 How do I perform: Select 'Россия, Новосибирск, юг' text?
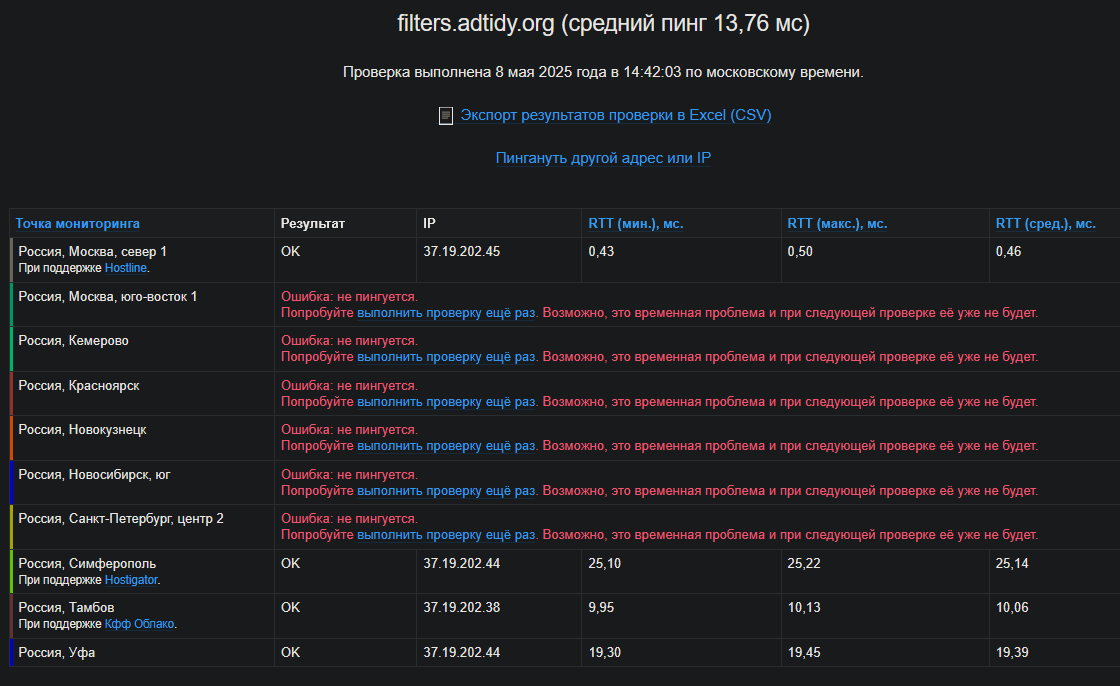click(94, 474)
